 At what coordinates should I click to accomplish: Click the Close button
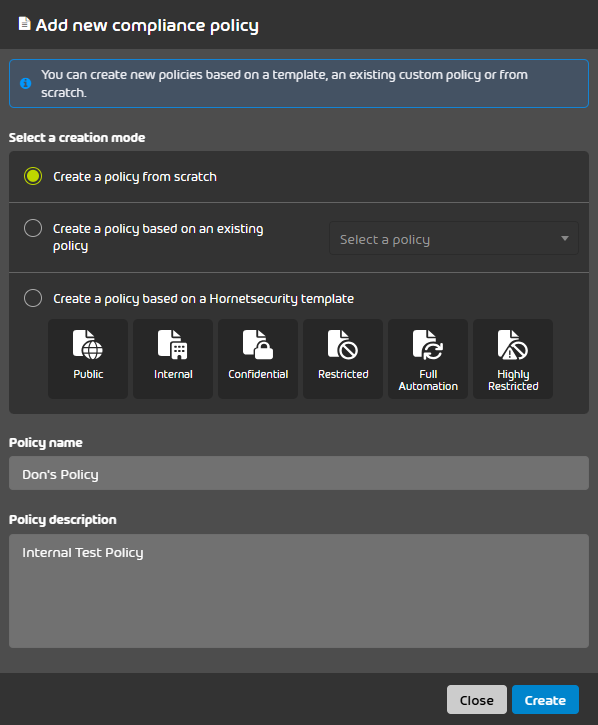point(477,700)
